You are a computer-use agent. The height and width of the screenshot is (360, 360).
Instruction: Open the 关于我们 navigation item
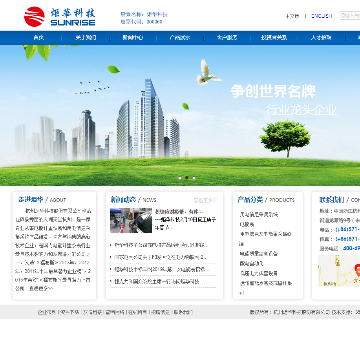[x=86, y=38]
